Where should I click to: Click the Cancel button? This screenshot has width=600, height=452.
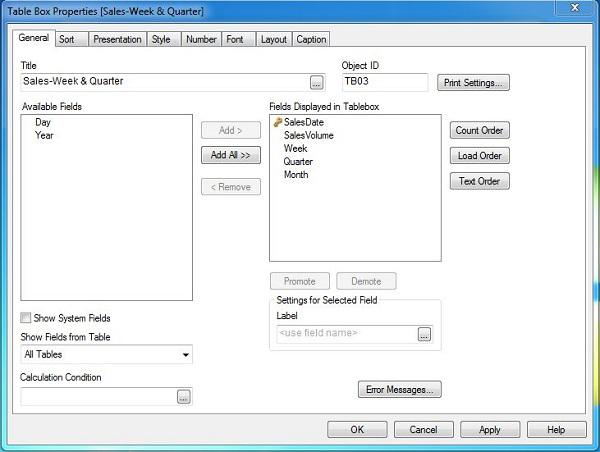[424, 430]
